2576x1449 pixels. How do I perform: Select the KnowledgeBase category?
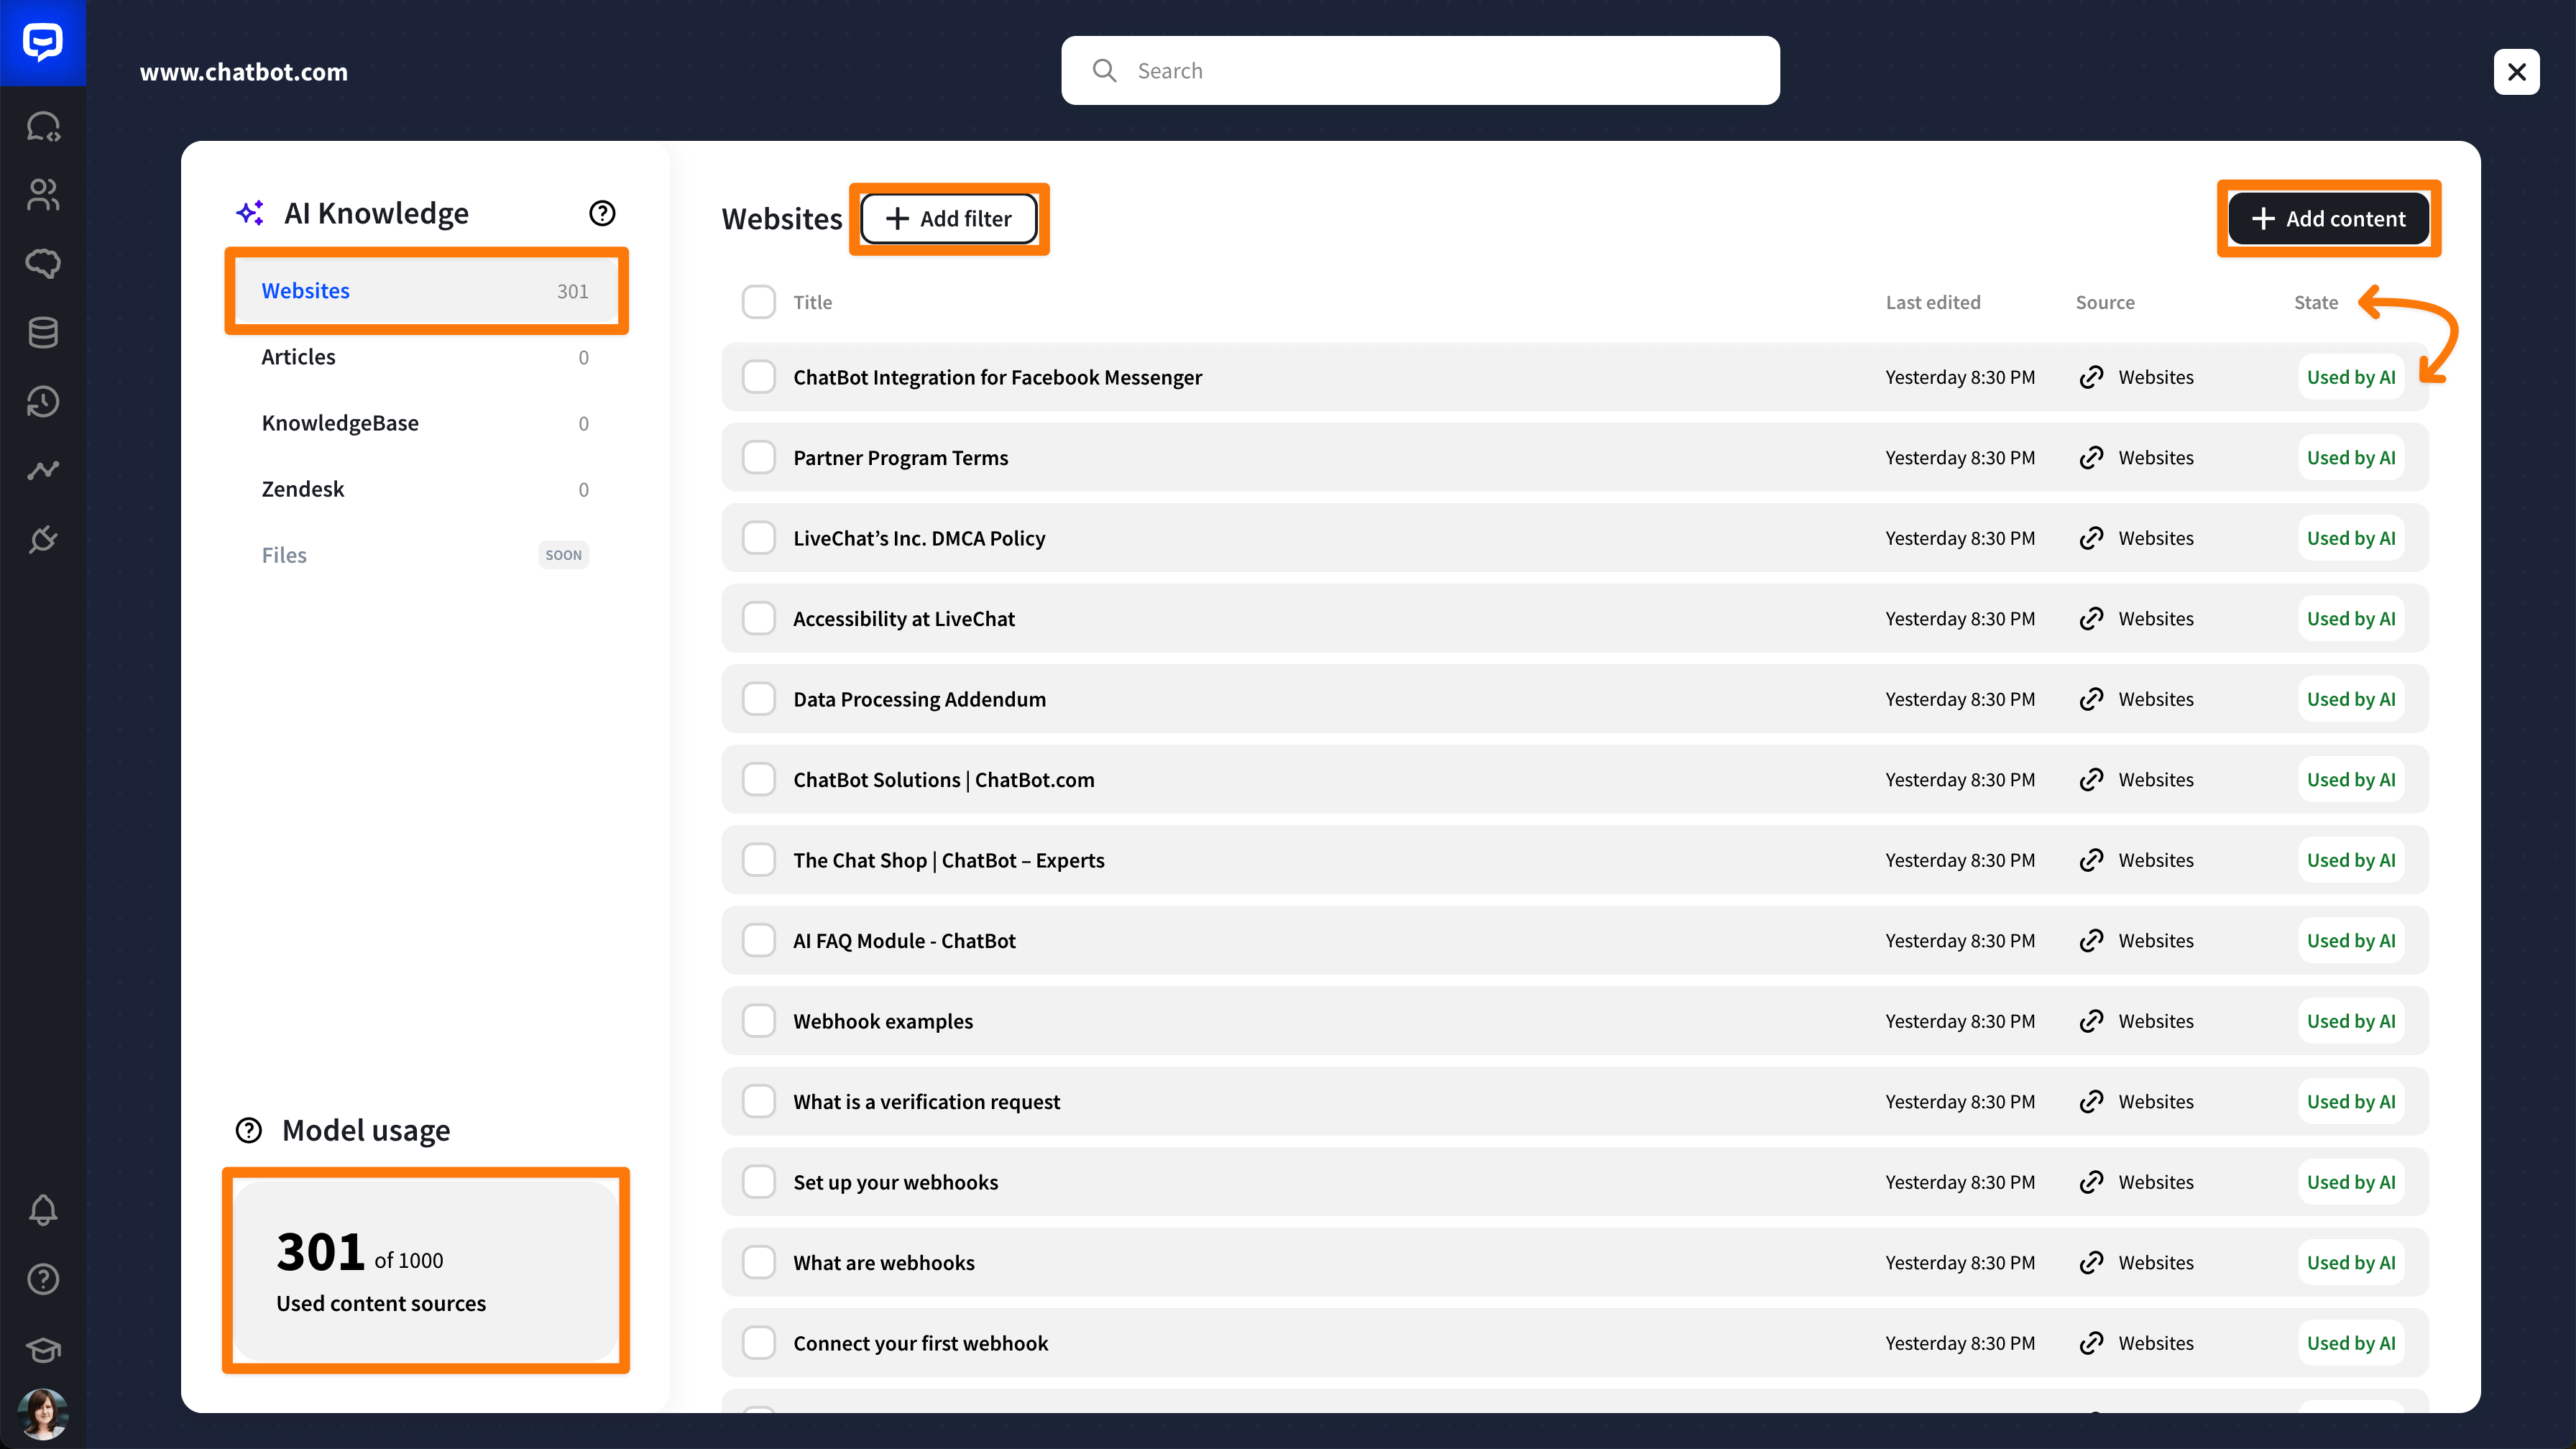tap(426, 423)
